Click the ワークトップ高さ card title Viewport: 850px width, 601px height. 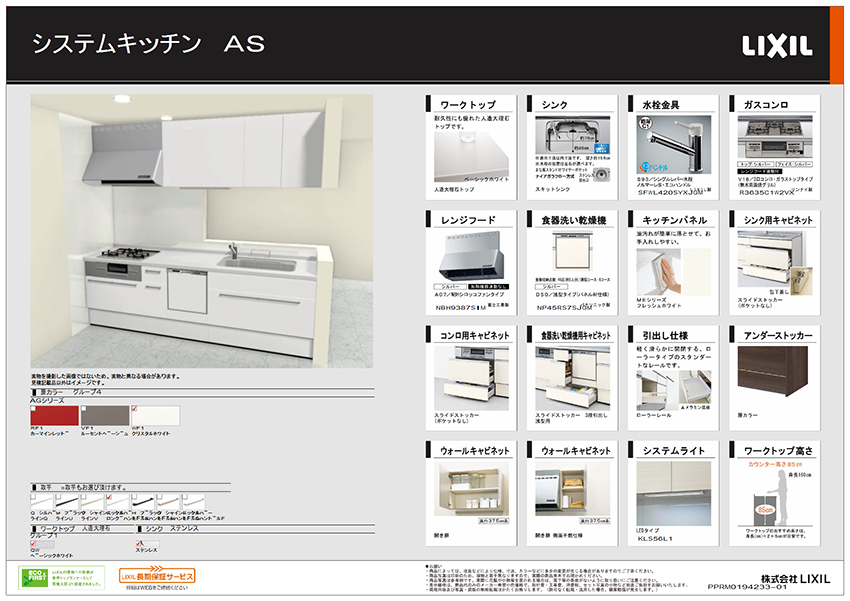[x=778, y=451]
